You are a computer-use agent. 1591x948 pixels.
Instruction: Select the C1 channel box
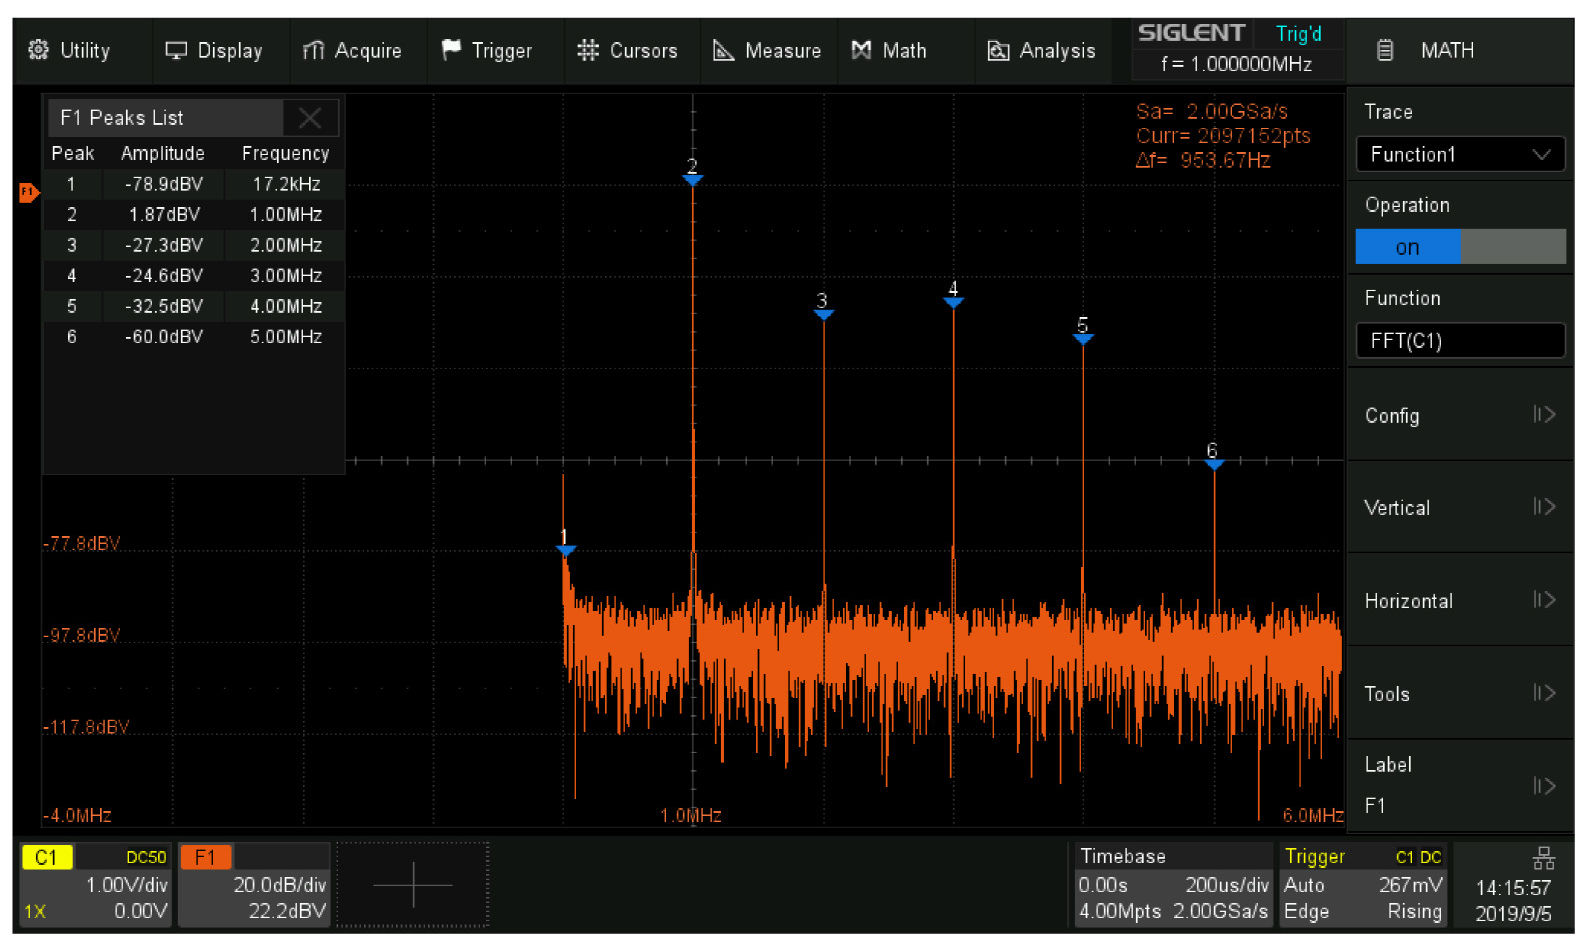(96, 885)
